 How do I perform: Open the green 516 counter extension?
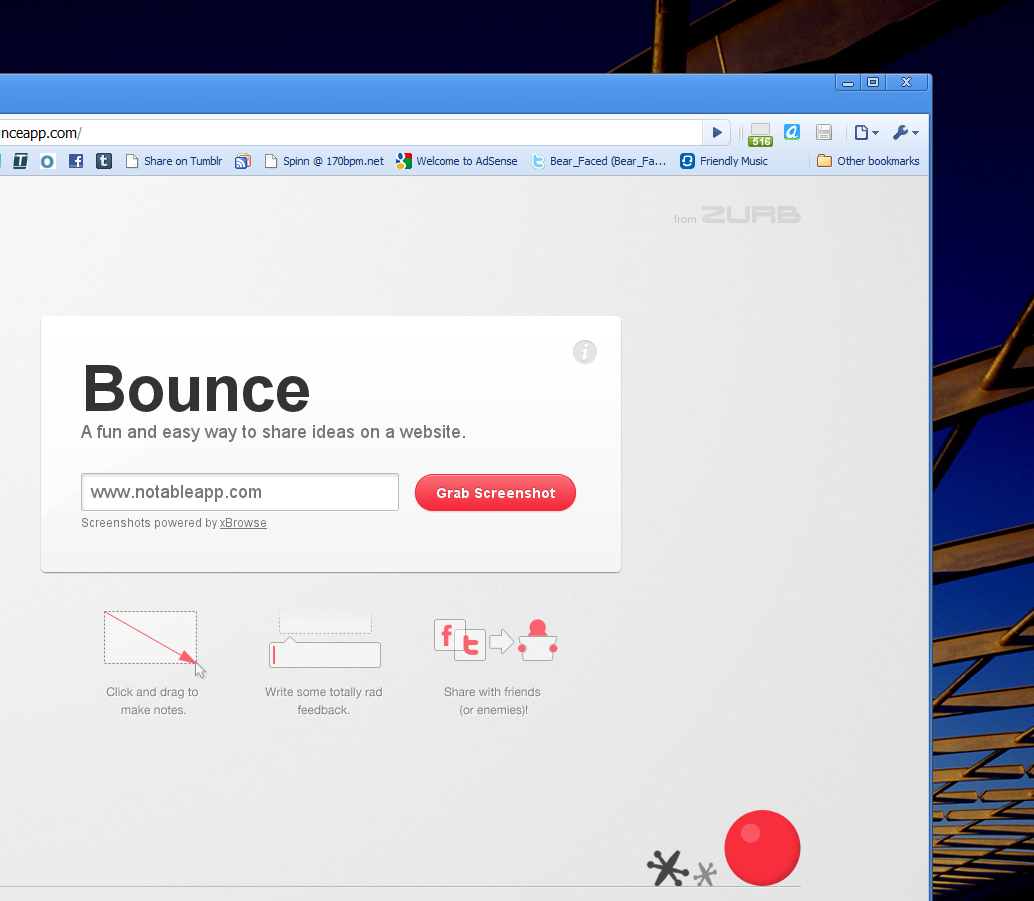click(x=760, y=135)
